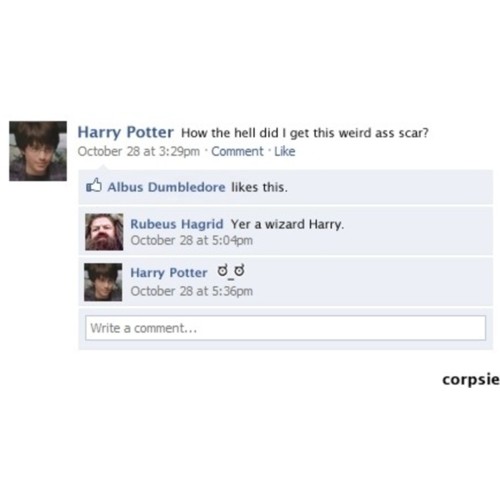500x500 pixels.
Task: Open Harry Potter's main post profile picture
Action: tap(38, 151)
